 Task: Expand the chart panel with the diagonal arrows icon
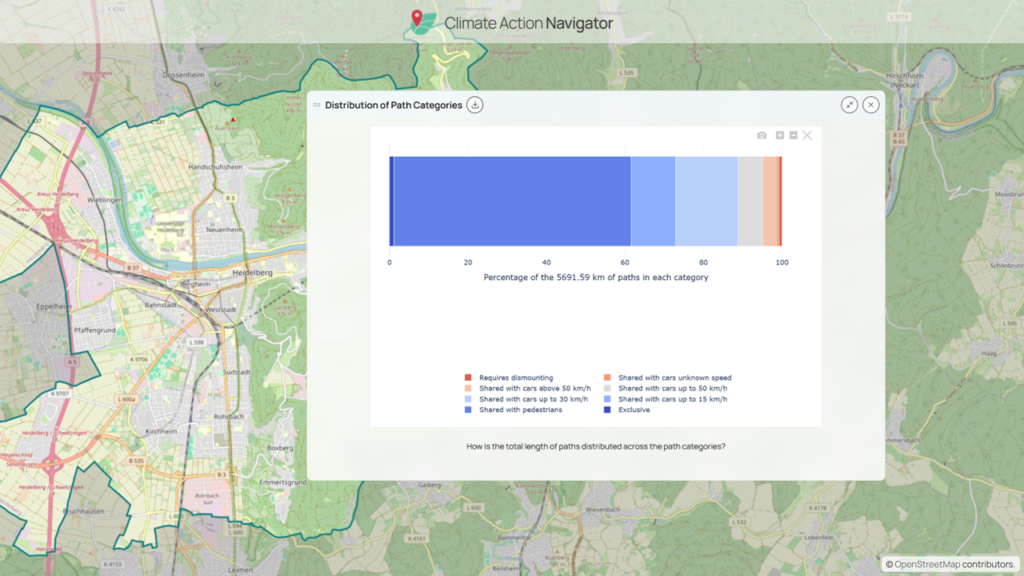pos(851,104)
